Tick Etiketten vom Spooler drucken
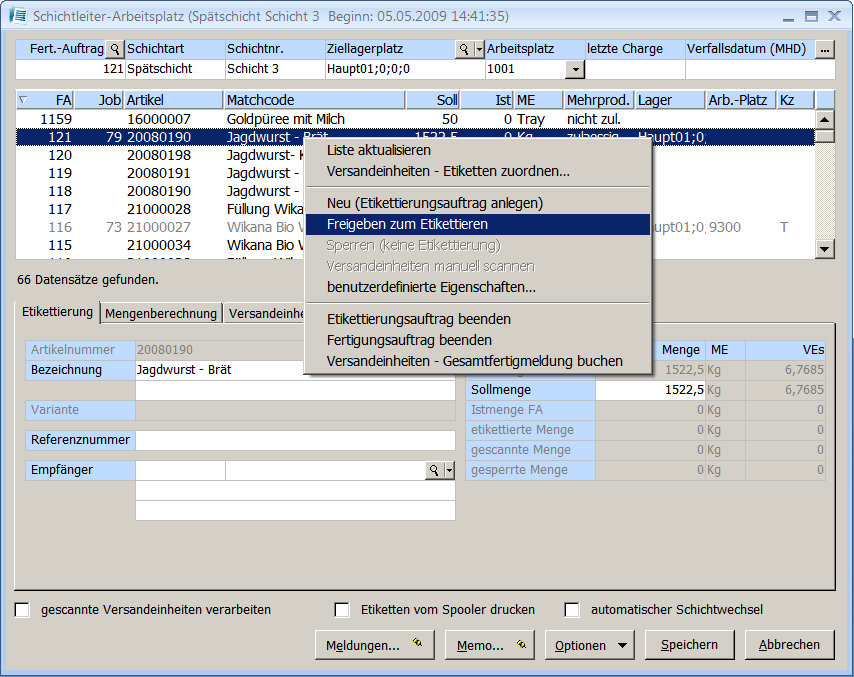 pos(342,610)
